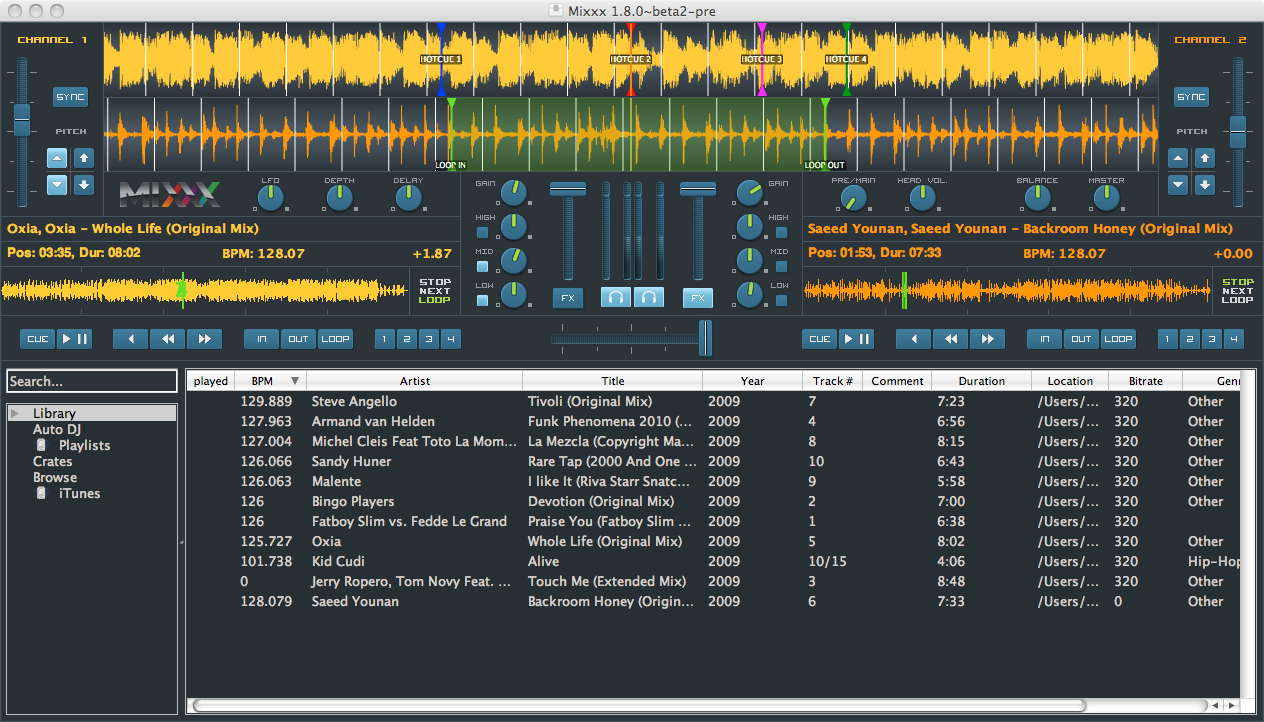Click the MASTER volume knob

coord(1106,198)
